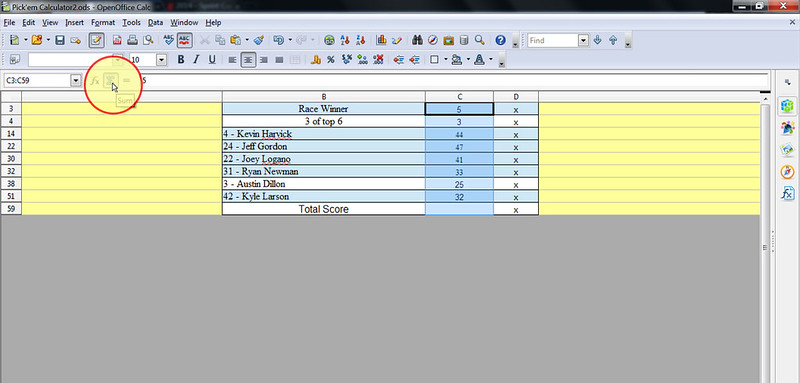This screenshot has width=800, height=383.
Task: Open the font color picker
Action: (x=479, y=60)
